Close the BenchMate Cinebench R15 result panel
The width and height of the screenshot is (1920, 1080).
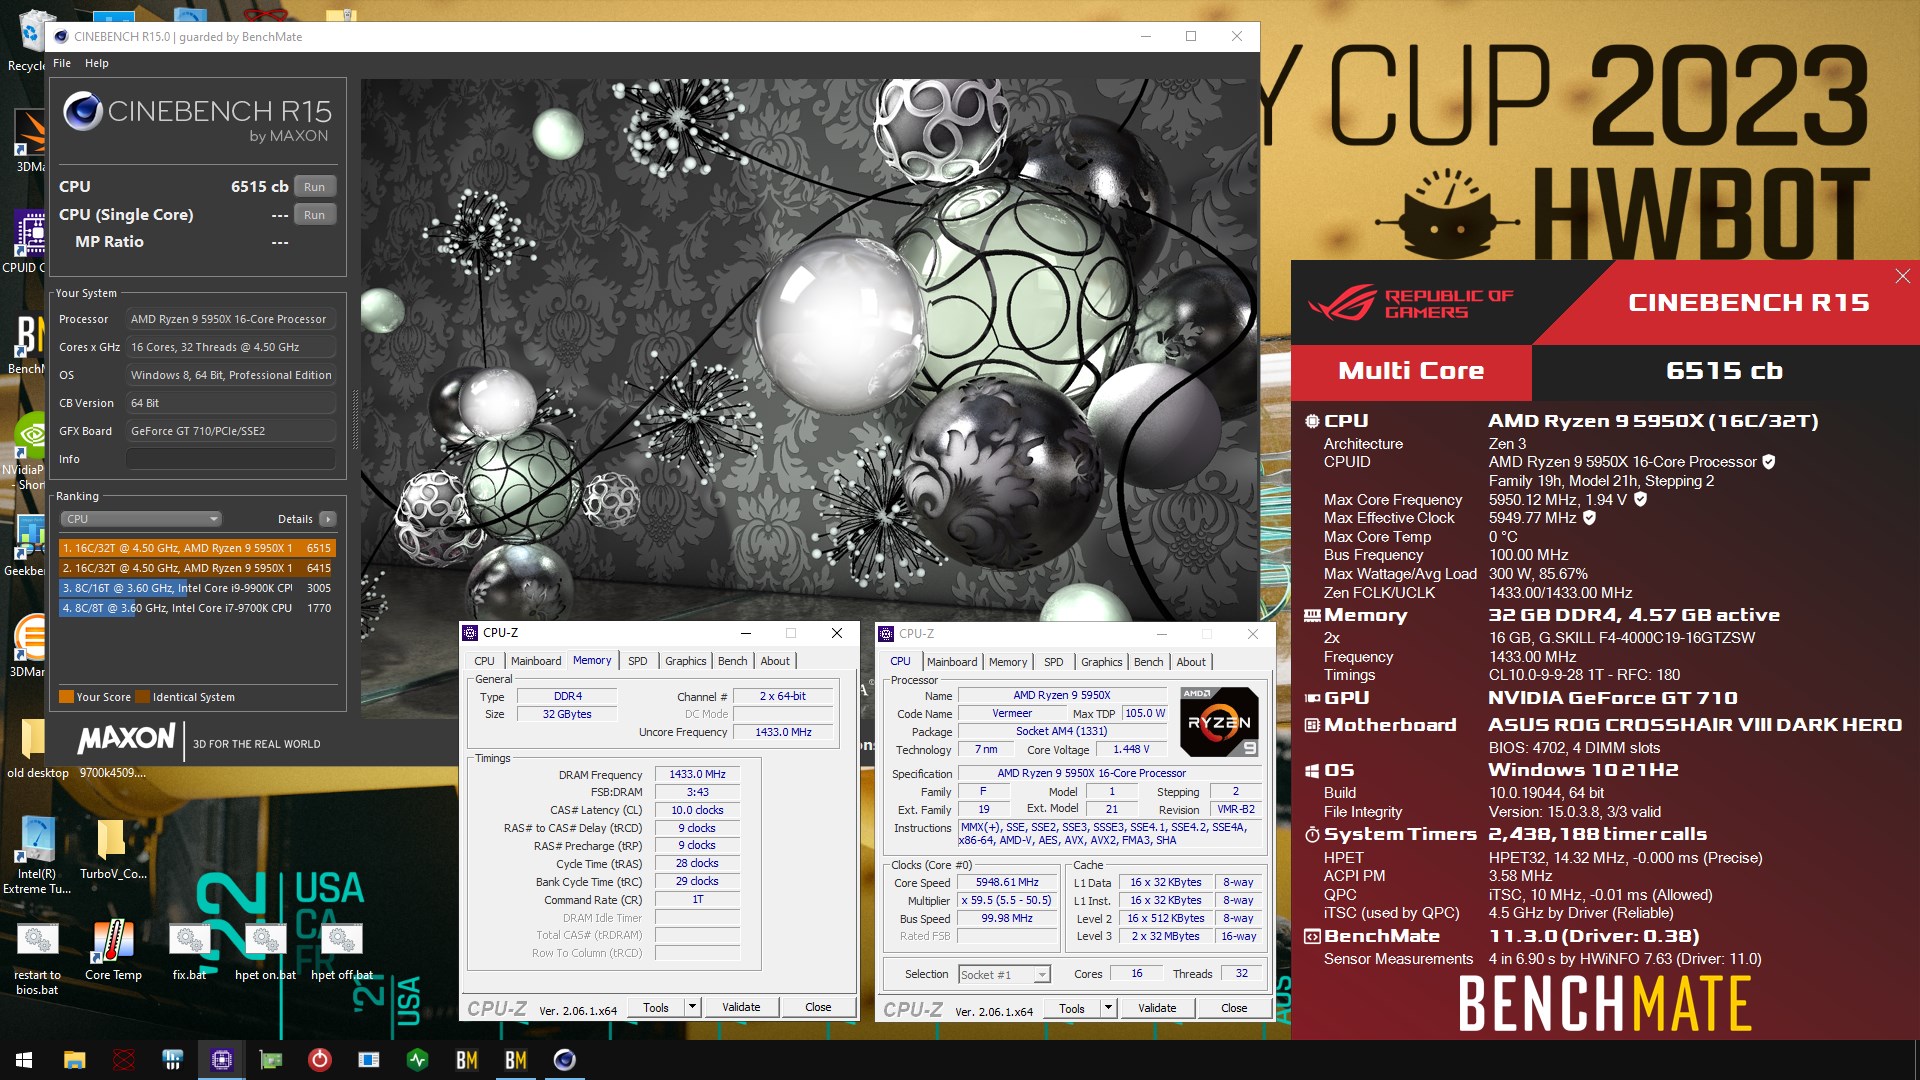[x=1902, y=276]
